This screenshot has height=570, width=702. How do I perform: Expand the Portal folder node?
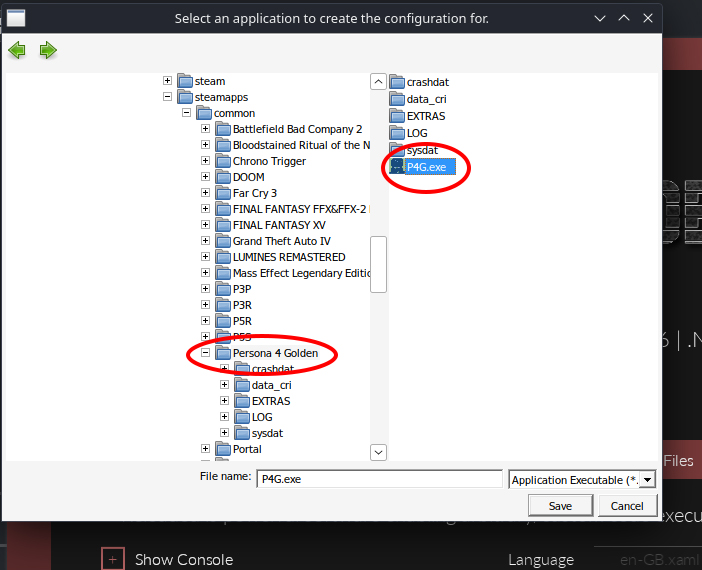coord(205,449)
